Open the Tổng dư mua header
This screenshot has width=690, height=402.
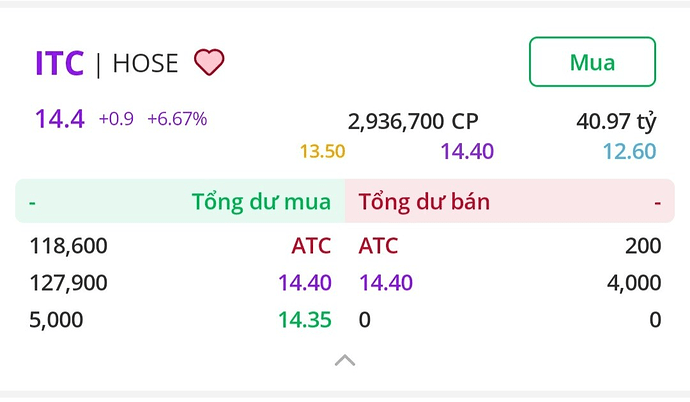(261, 202)
